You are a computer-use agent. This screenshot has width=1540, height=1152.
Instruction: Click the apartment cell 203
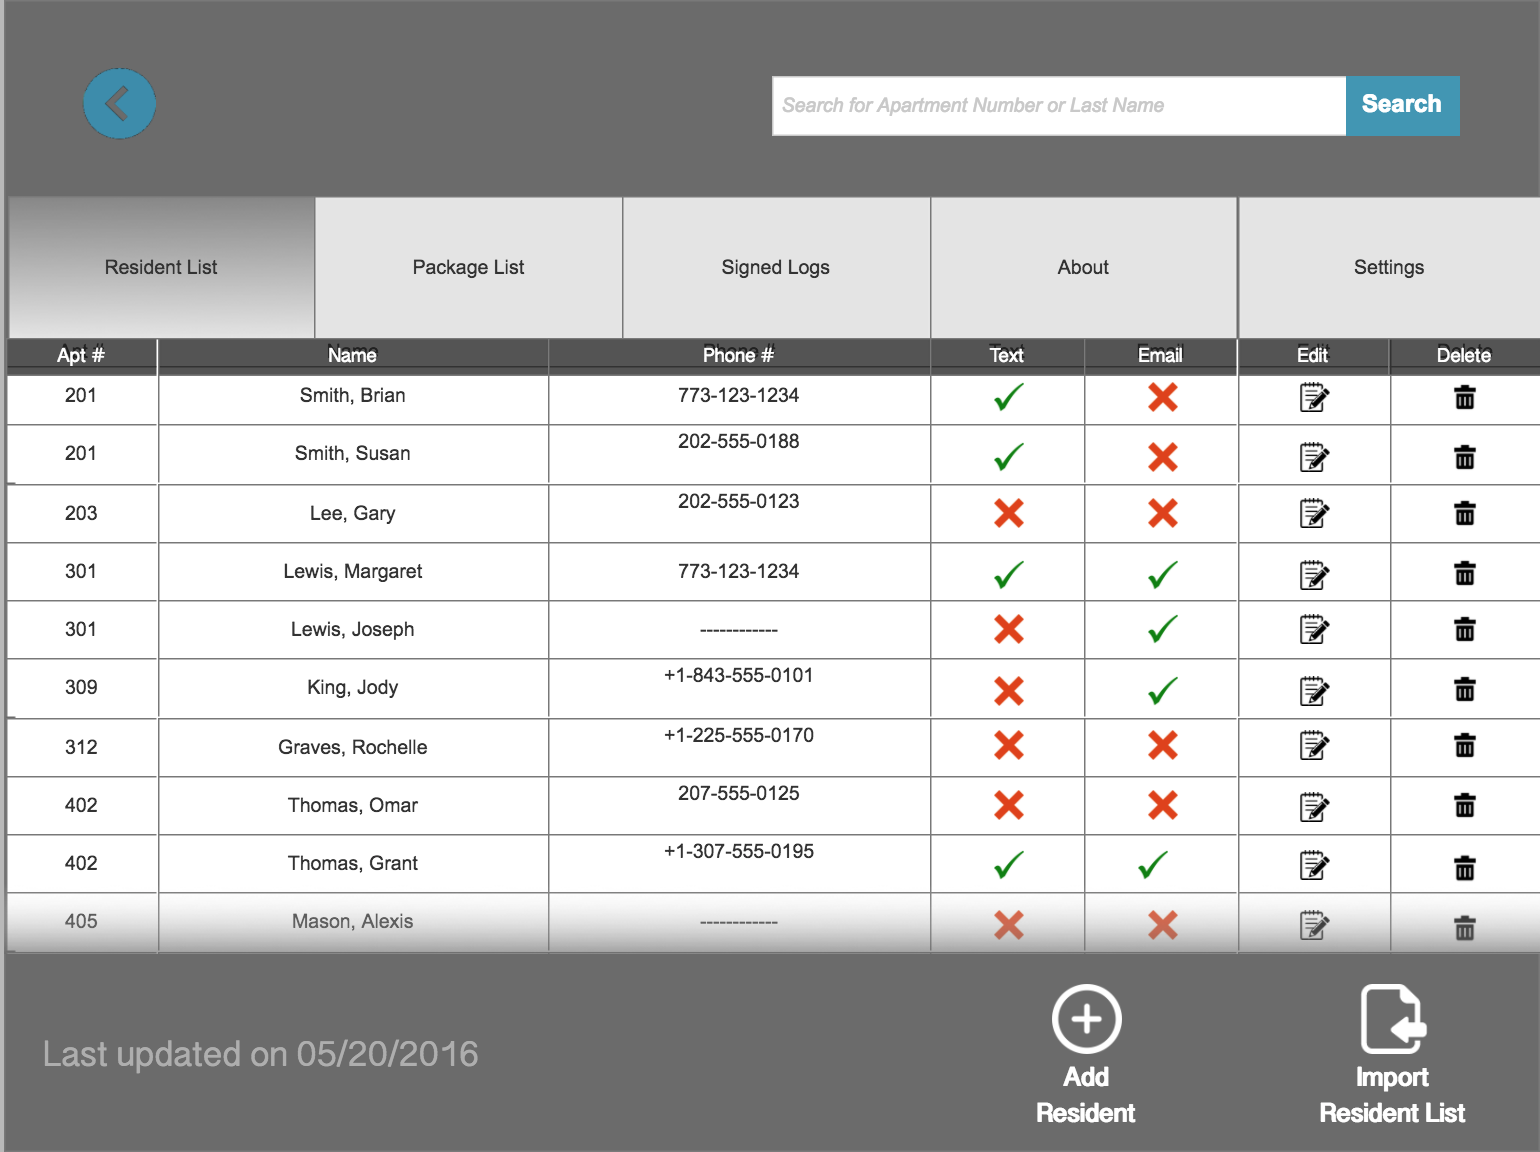81,513
